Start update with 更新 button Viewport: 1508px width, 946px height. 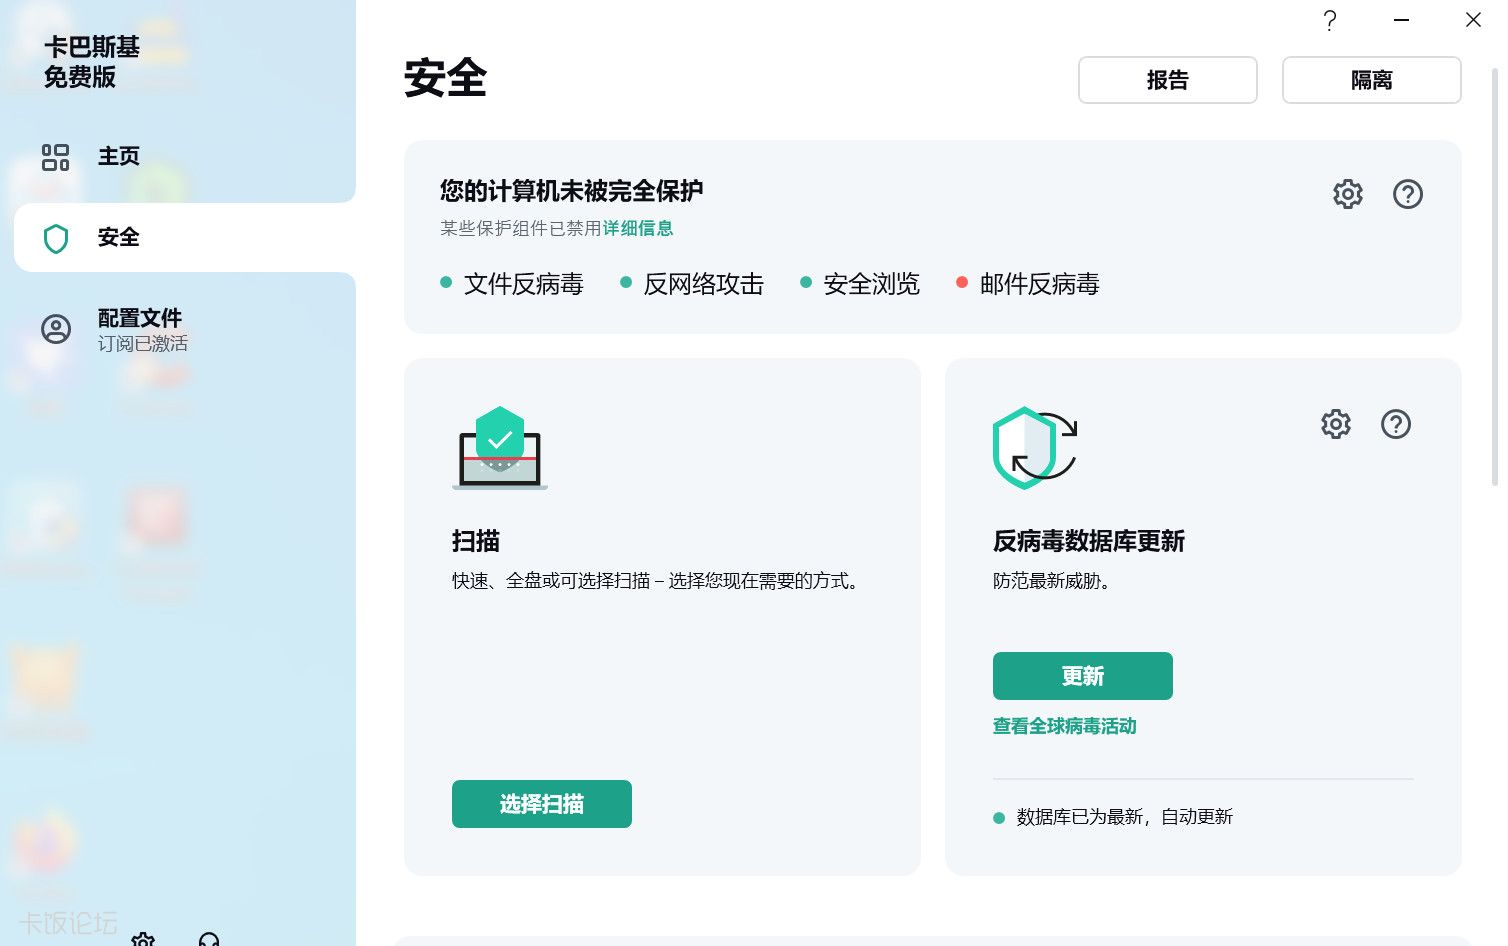tap(1083, 676)
